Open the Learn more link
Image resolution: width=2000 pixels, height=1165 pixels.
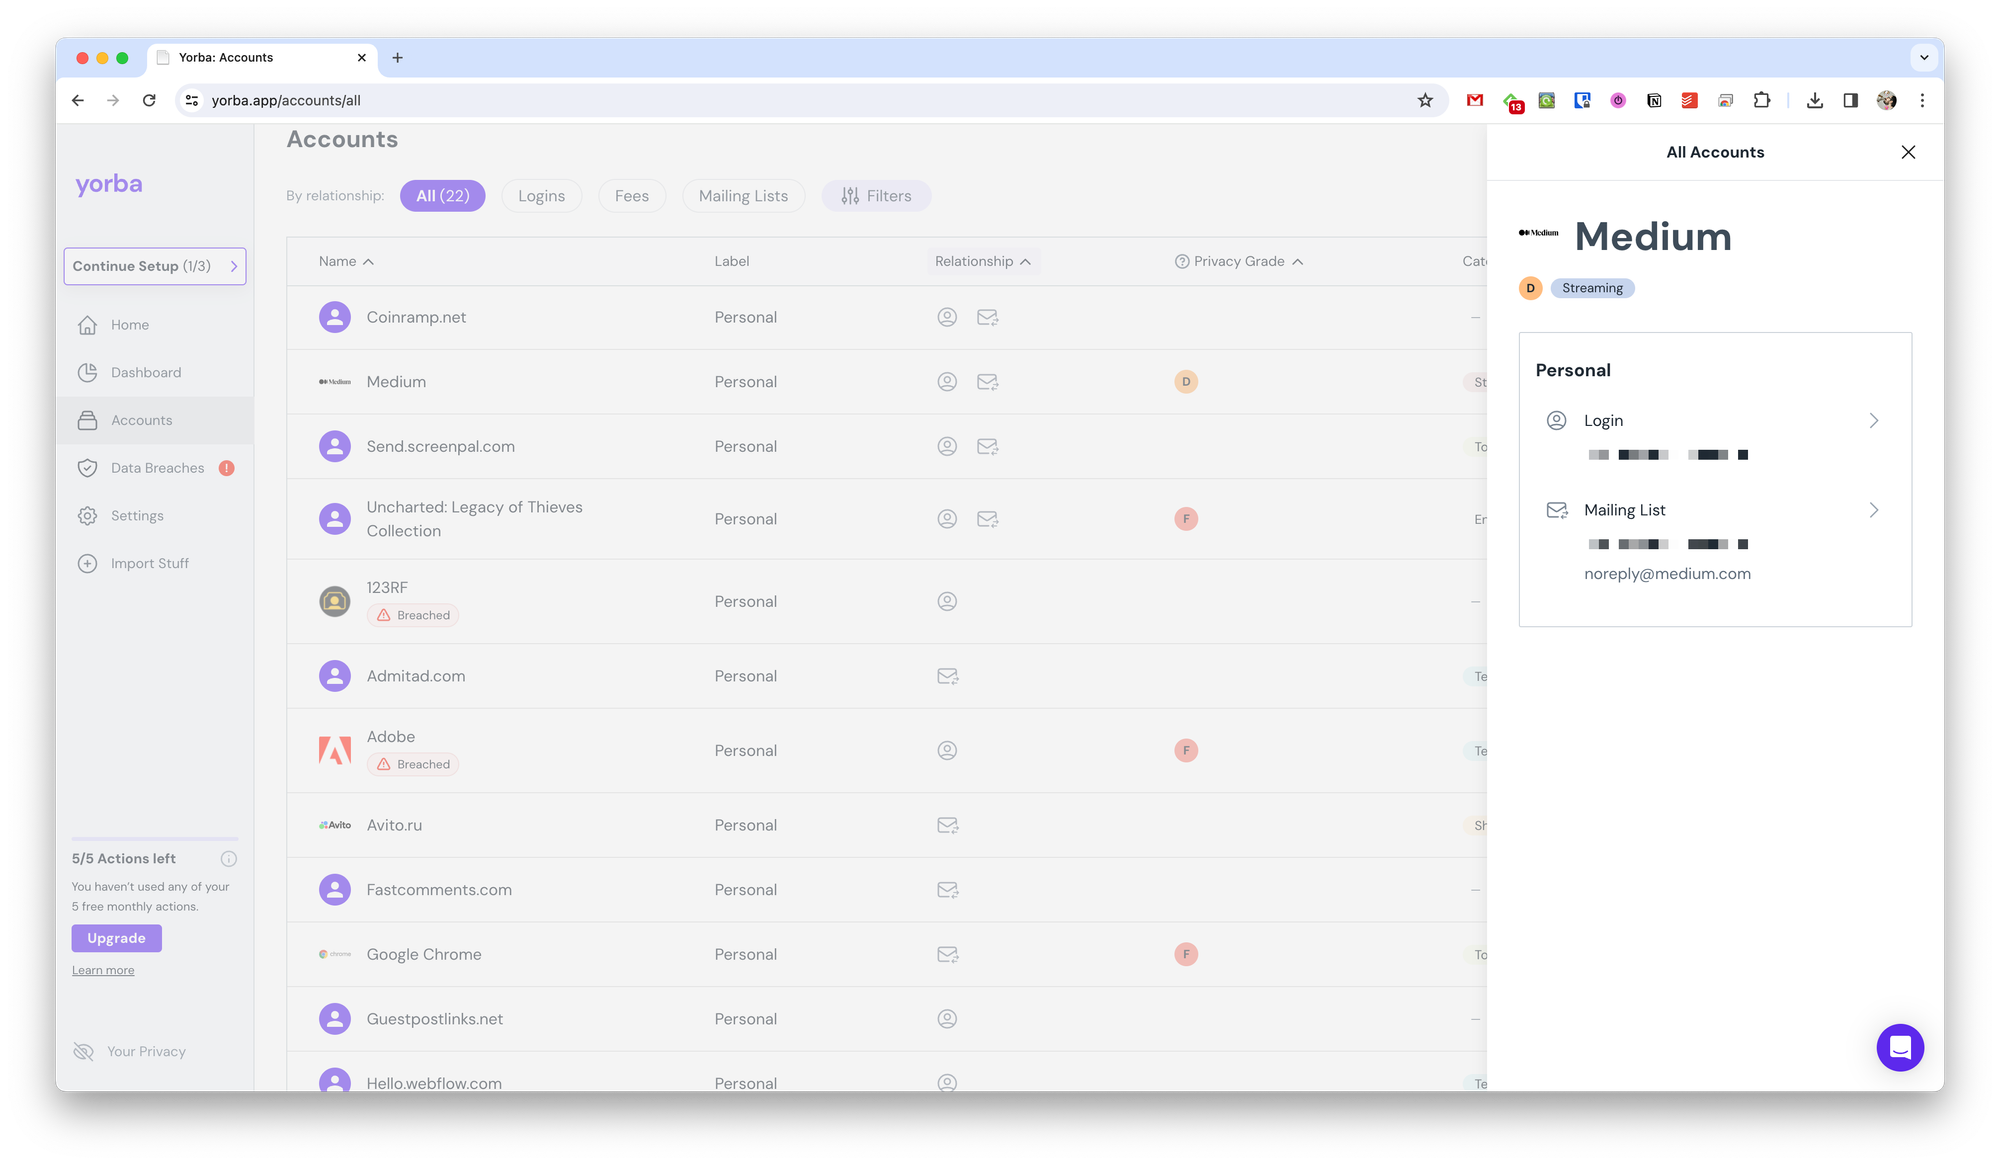[x=103, y=971]
